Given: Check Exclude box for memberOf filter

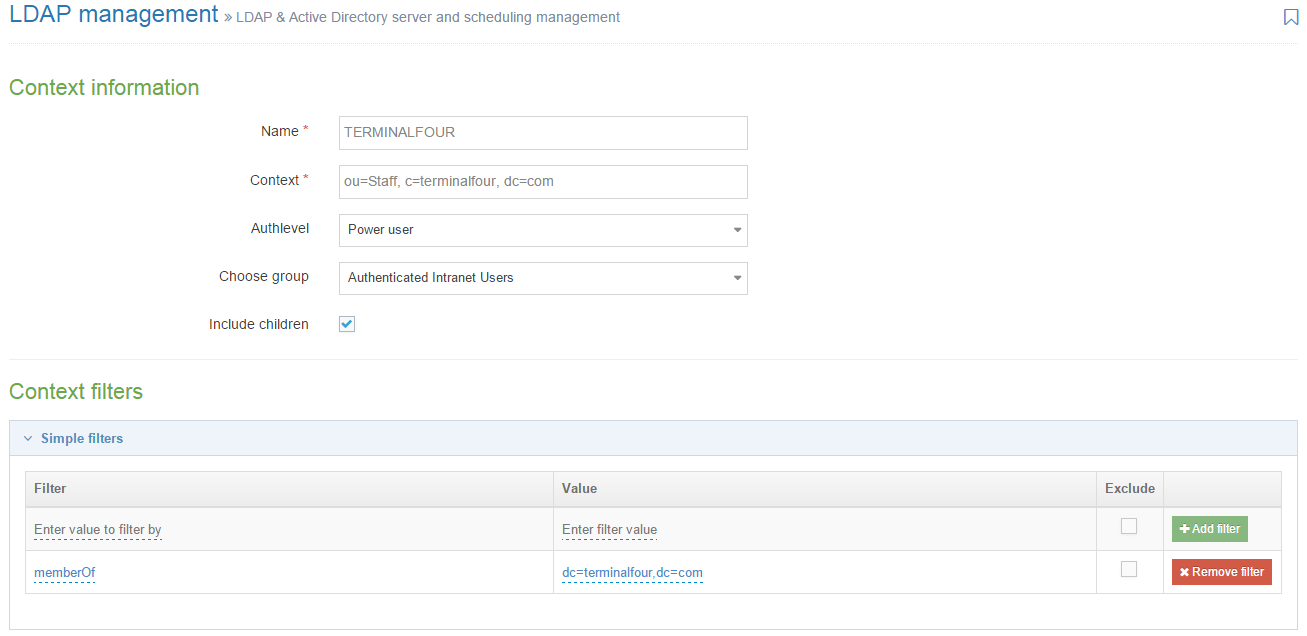Looking at the screenshot, I should point(1129,569).
